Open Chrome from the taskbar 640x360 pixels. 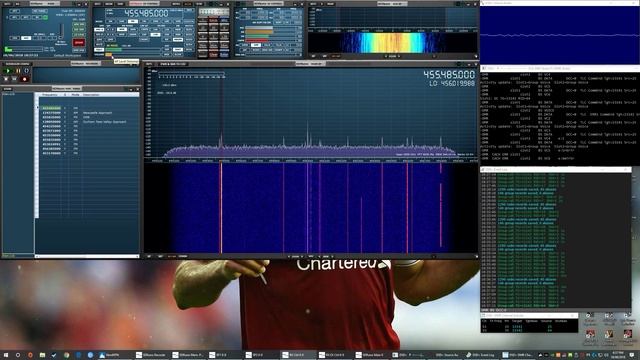tap(66, 355)
